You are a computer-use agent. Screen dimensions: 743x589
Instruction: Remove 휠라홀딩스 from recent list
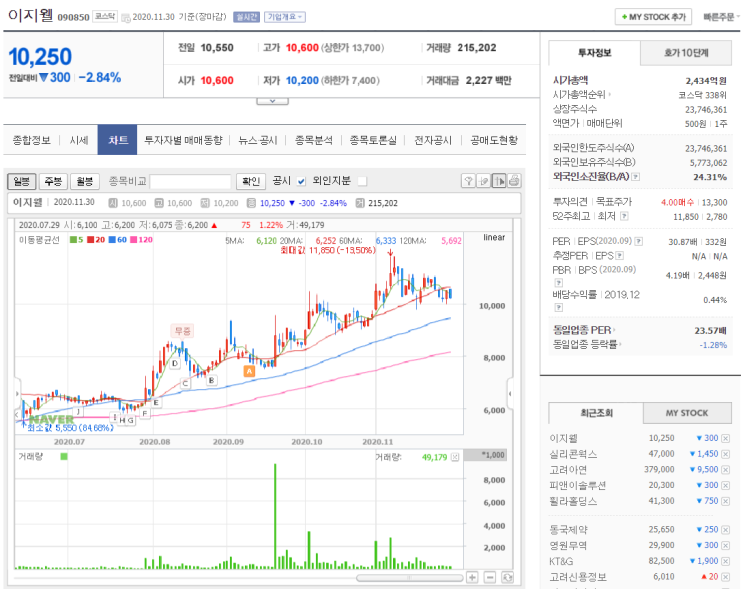pyautogui.click(x=725, y=501)
